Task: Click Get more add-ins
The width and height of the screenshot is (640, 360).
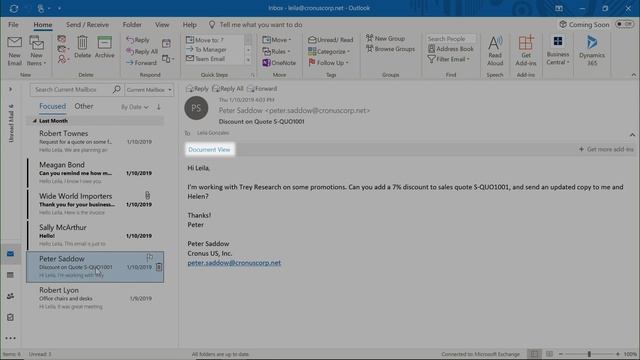Action: 607,149
